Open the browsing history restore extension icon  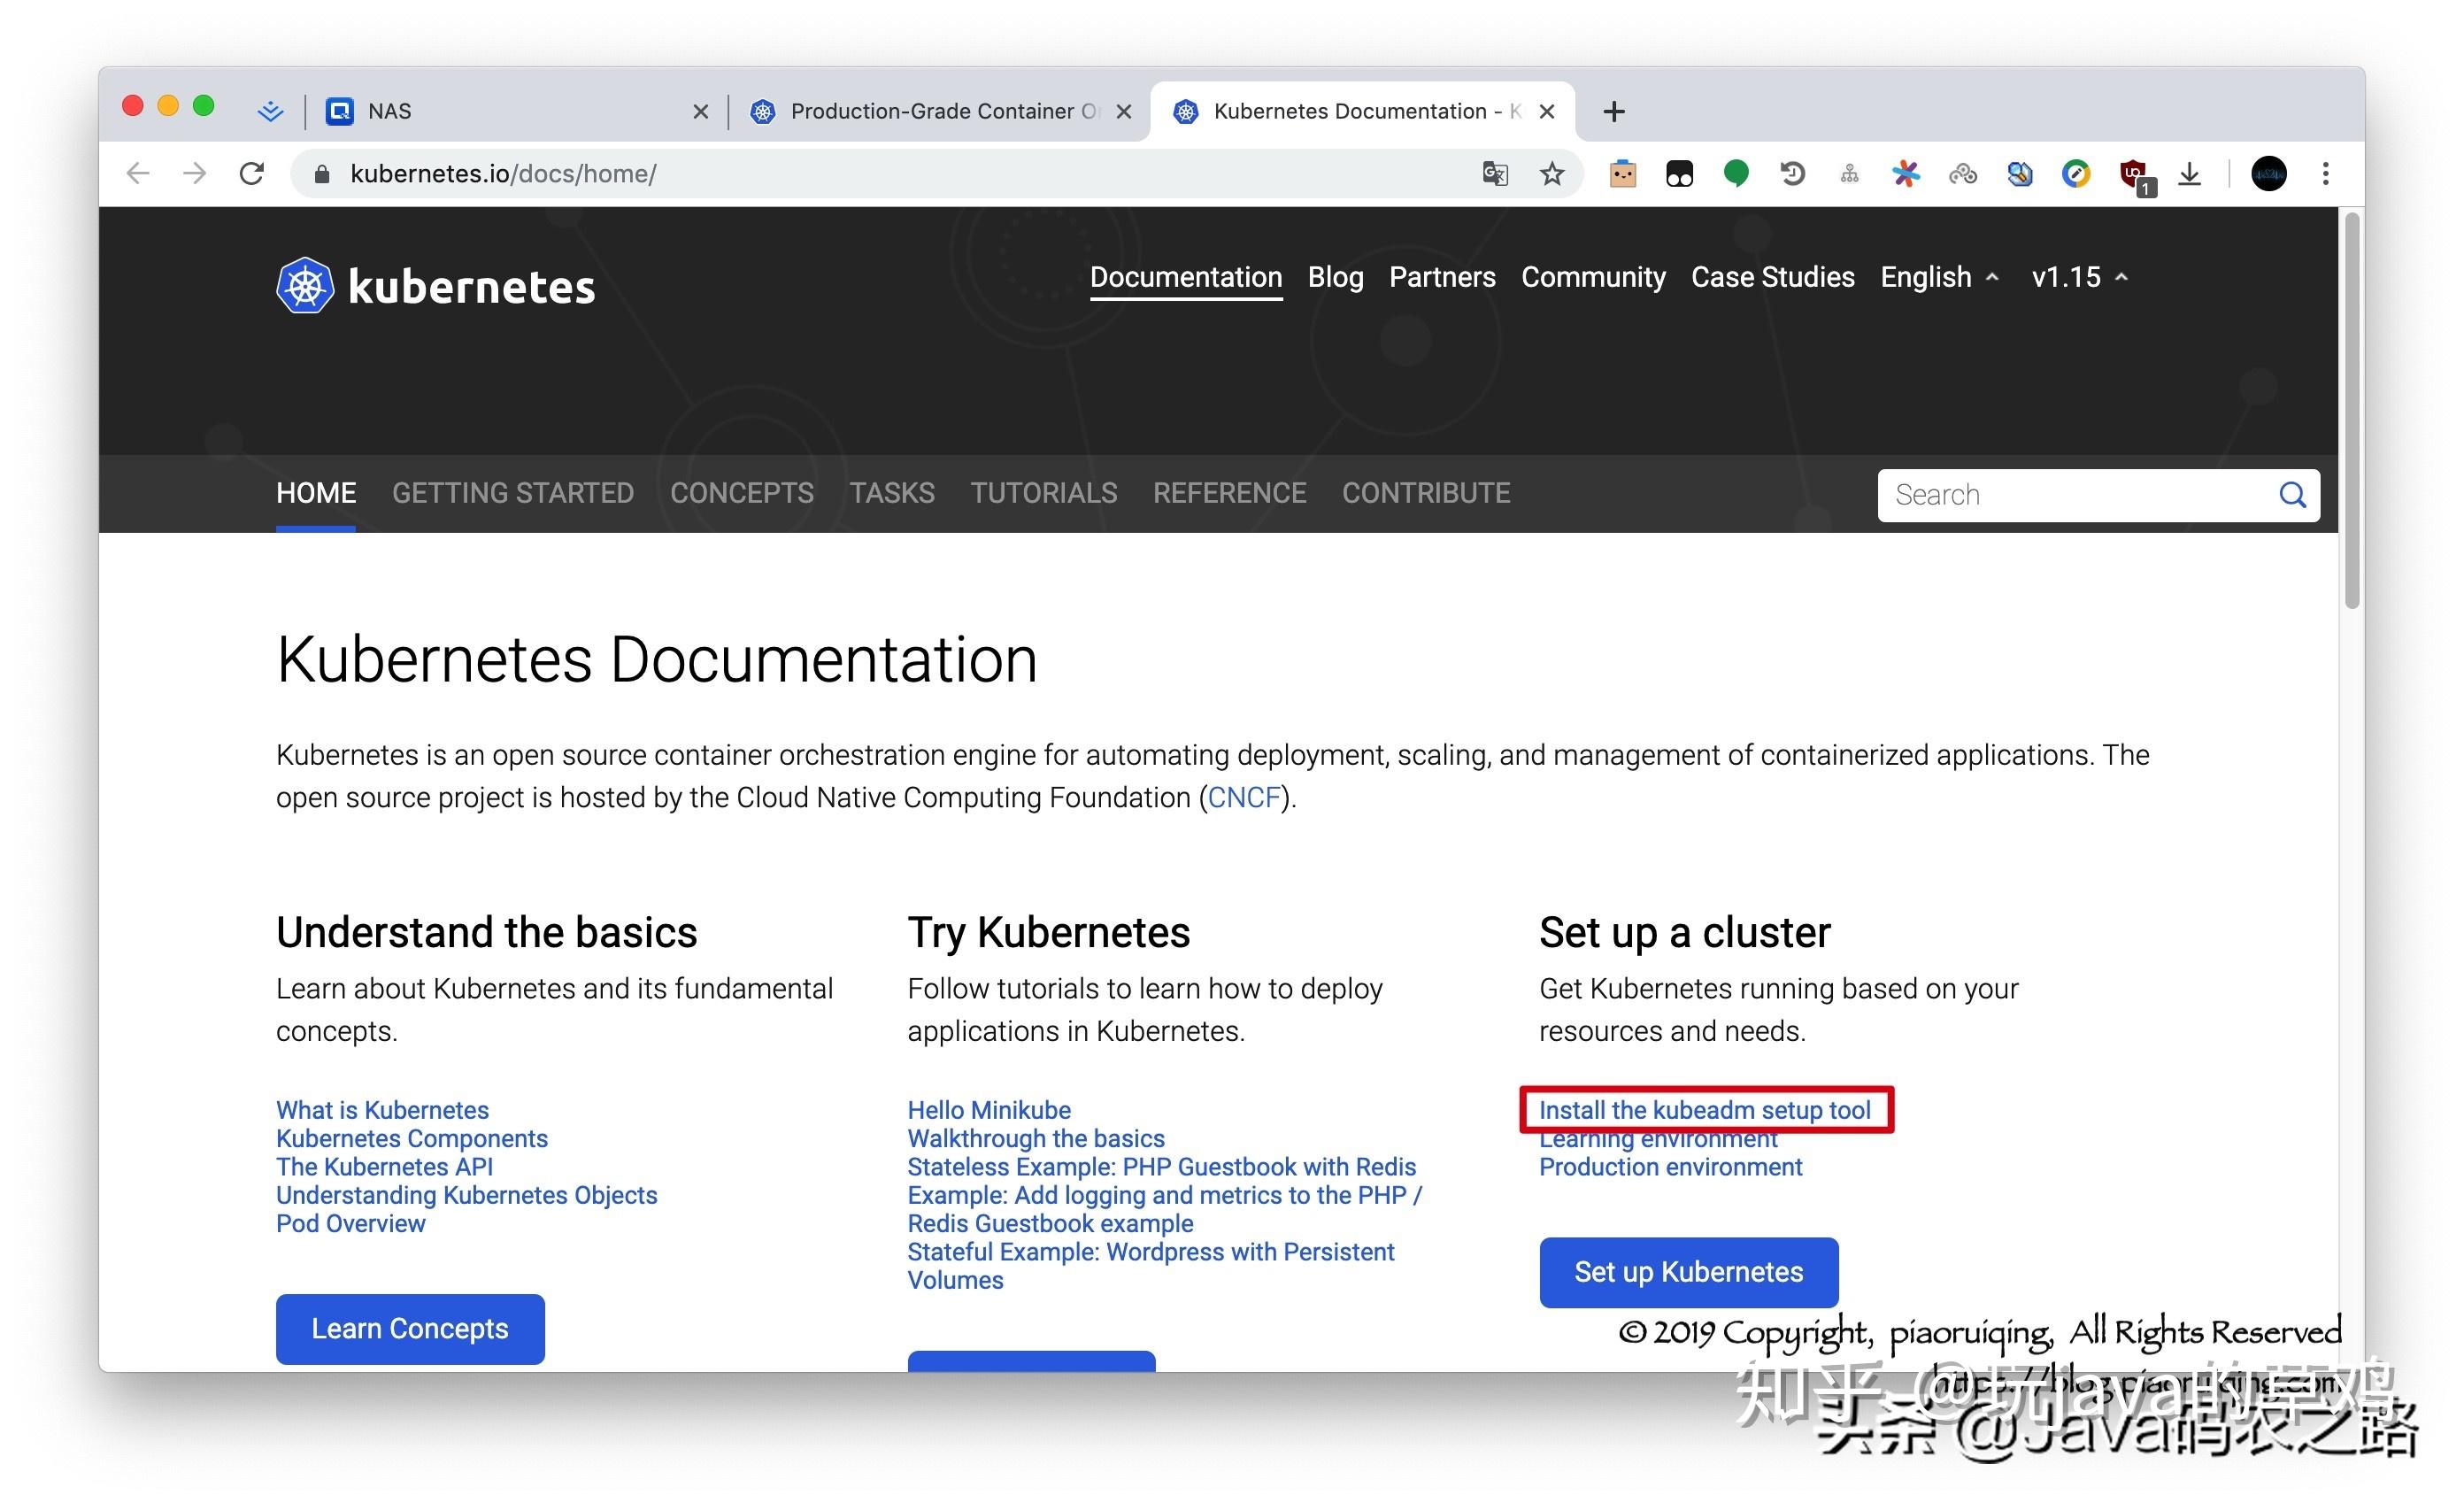[x=1792, y=173]
